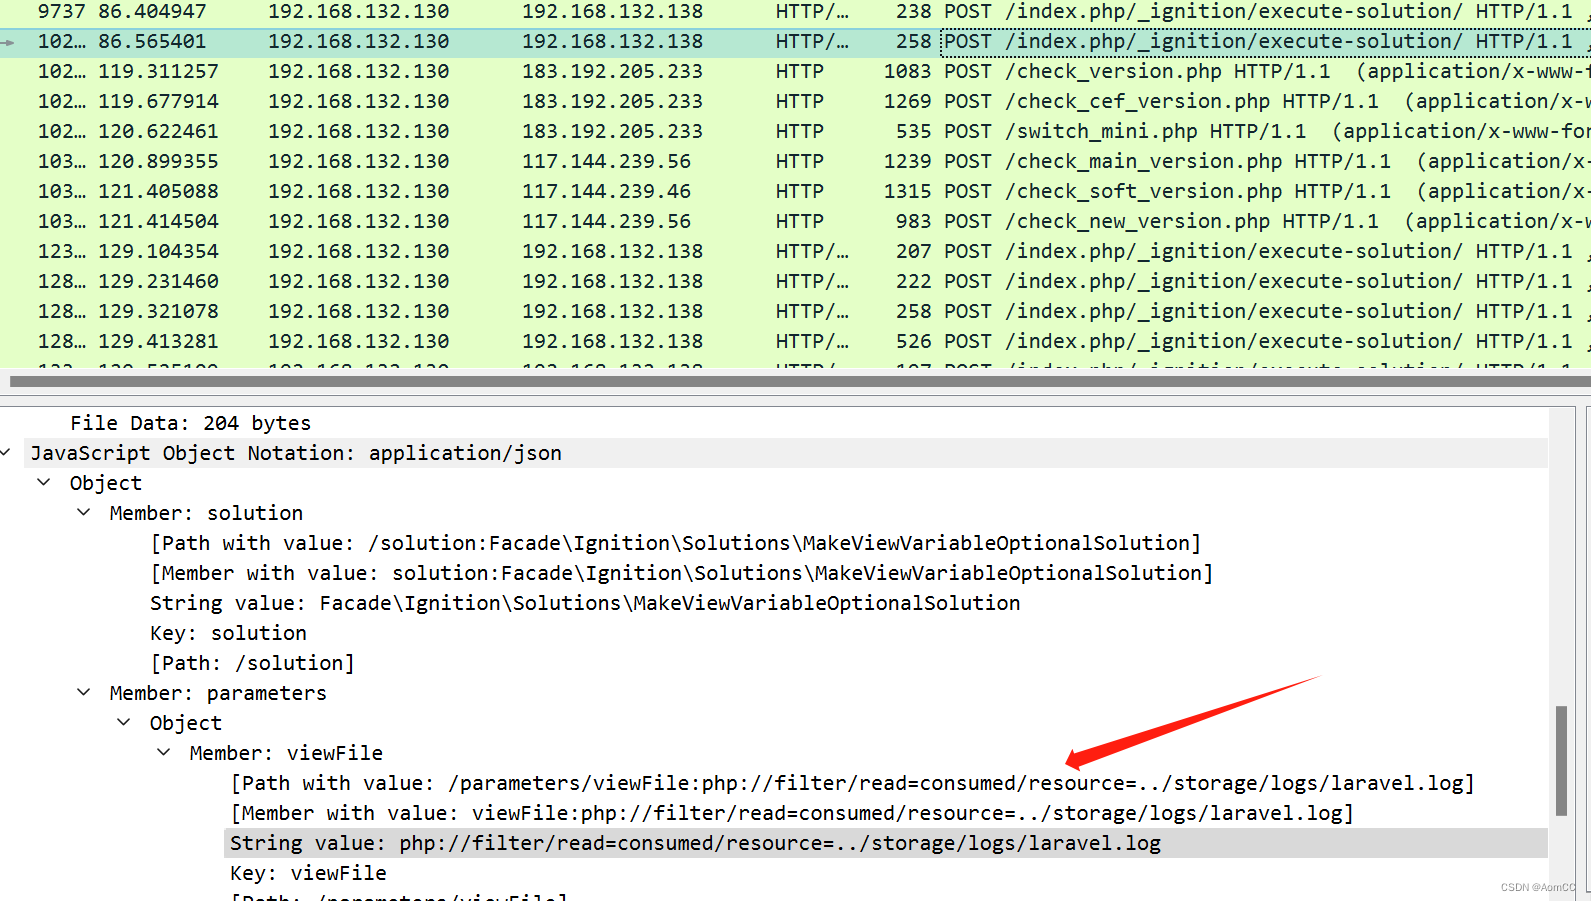
Task: Select the POST /switch_mini.php packet
Action: point(795,132)
